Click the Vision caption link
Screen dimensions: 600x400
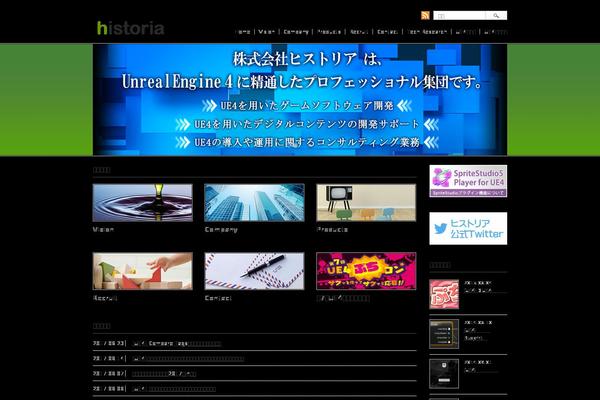point(103,229)
